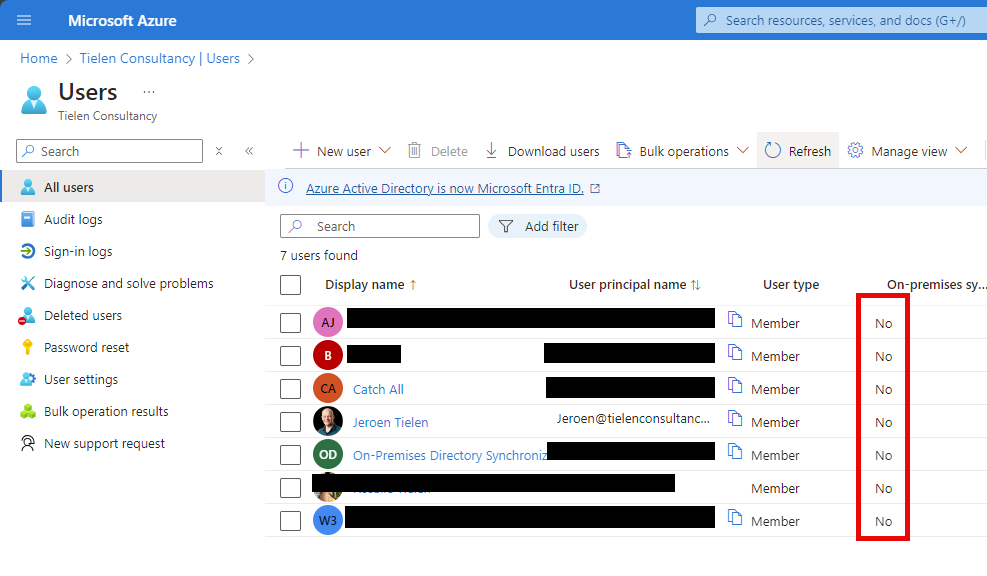Collapse the sidebar with the double chevron
The height and width of the screenshot is (576, 987).
tap(249, 151)
